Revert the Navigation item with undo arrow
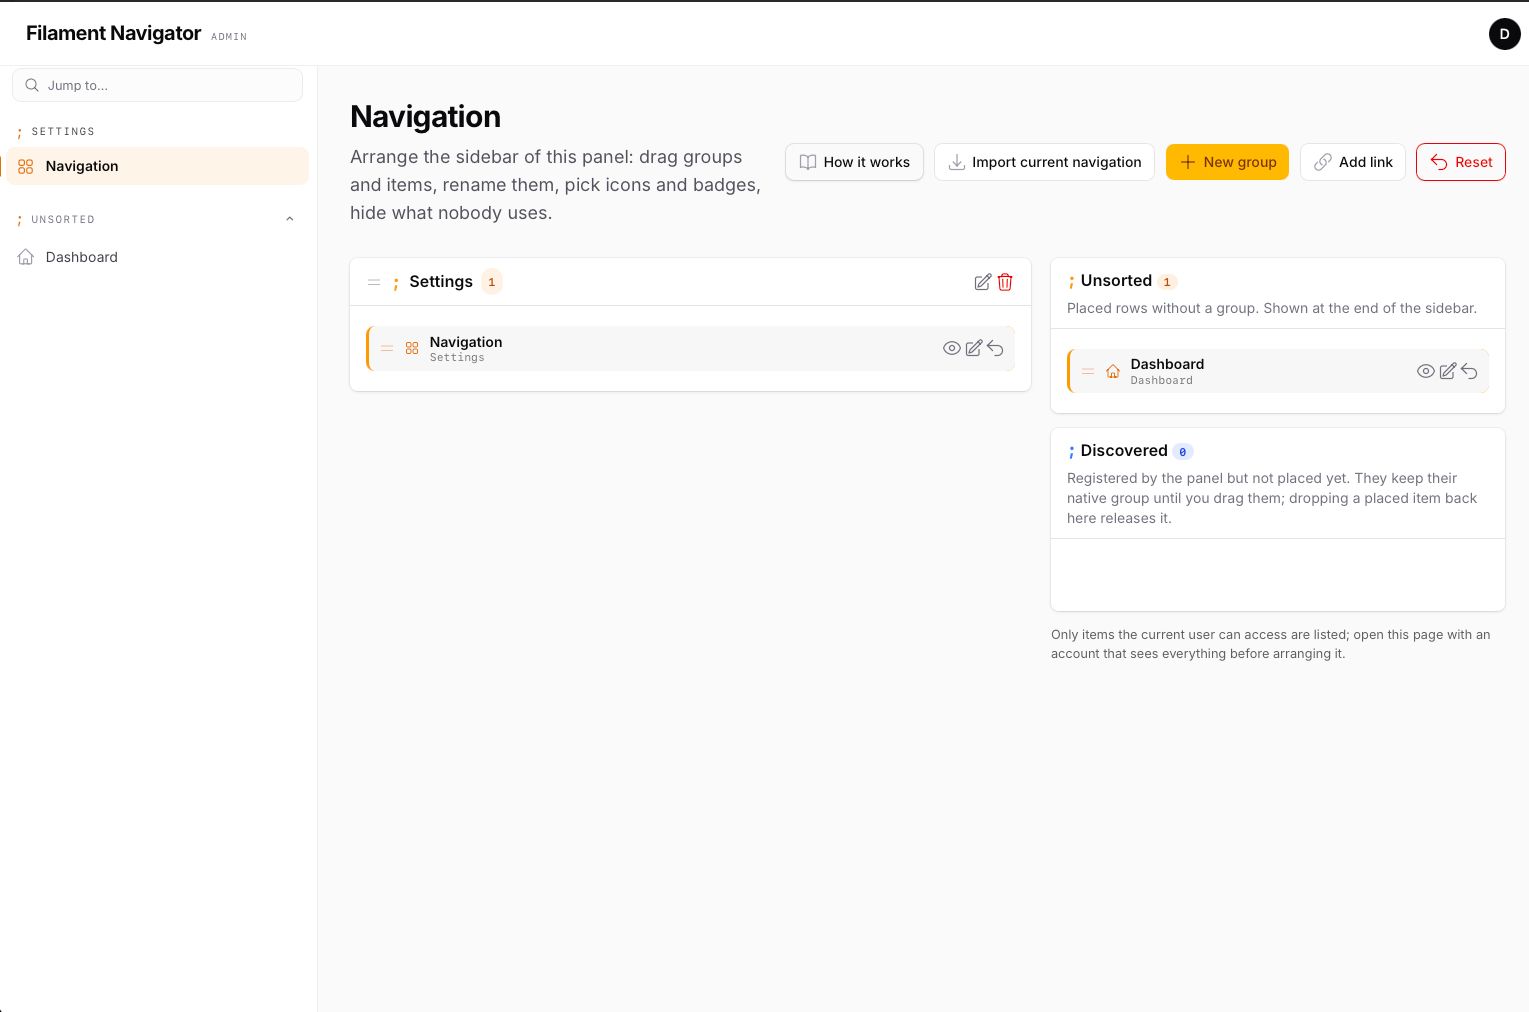This screenshot has height=1012, width=1529. click(x=995, y=348)
